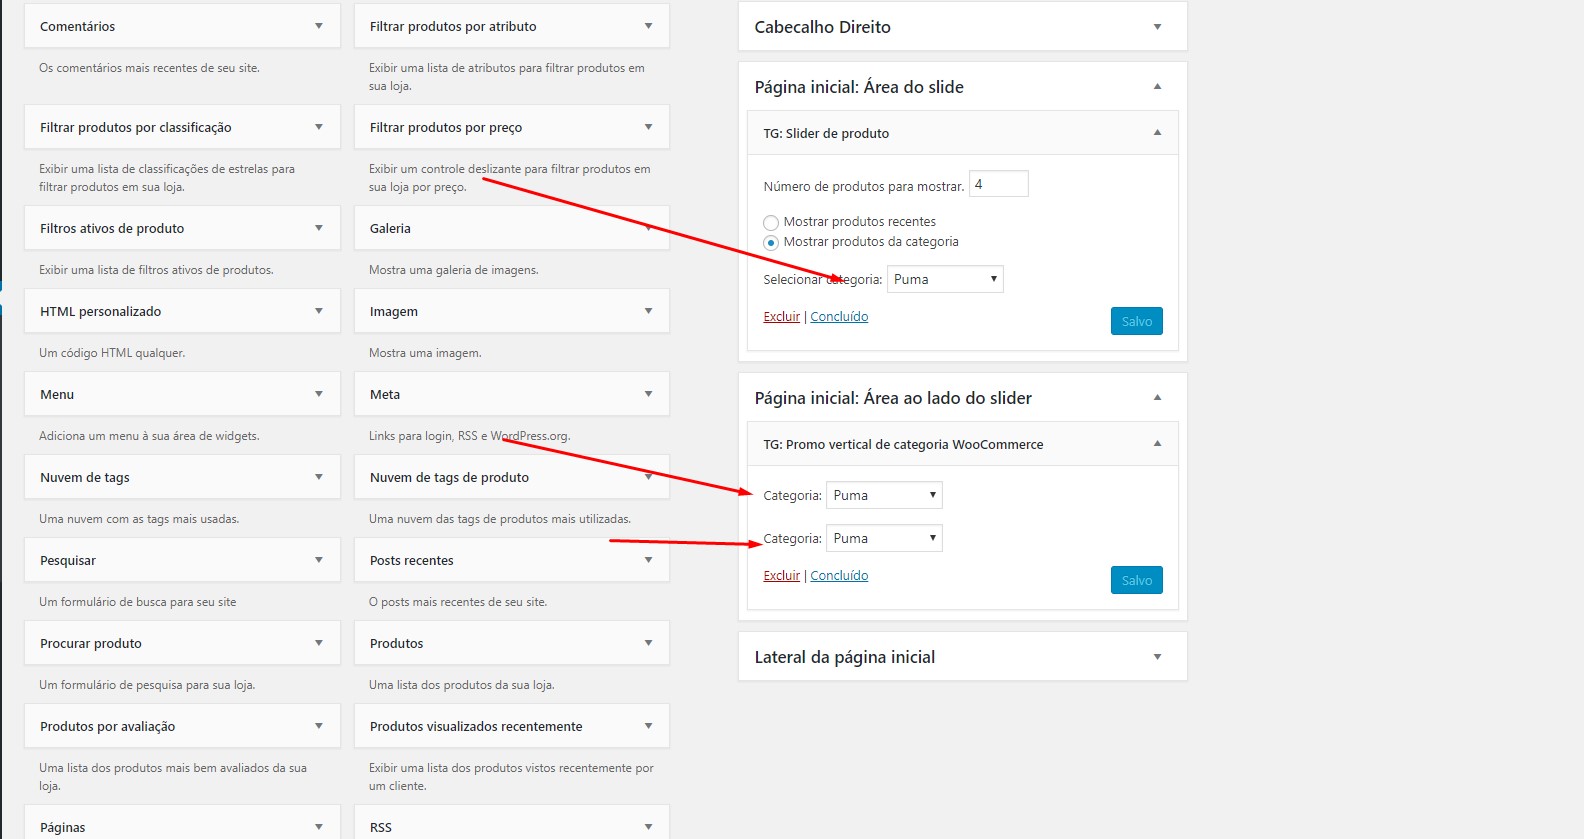1584x839 pixels.
Task: Click Salvo in the Promo vertical widget
Action: click(1137, 580)
